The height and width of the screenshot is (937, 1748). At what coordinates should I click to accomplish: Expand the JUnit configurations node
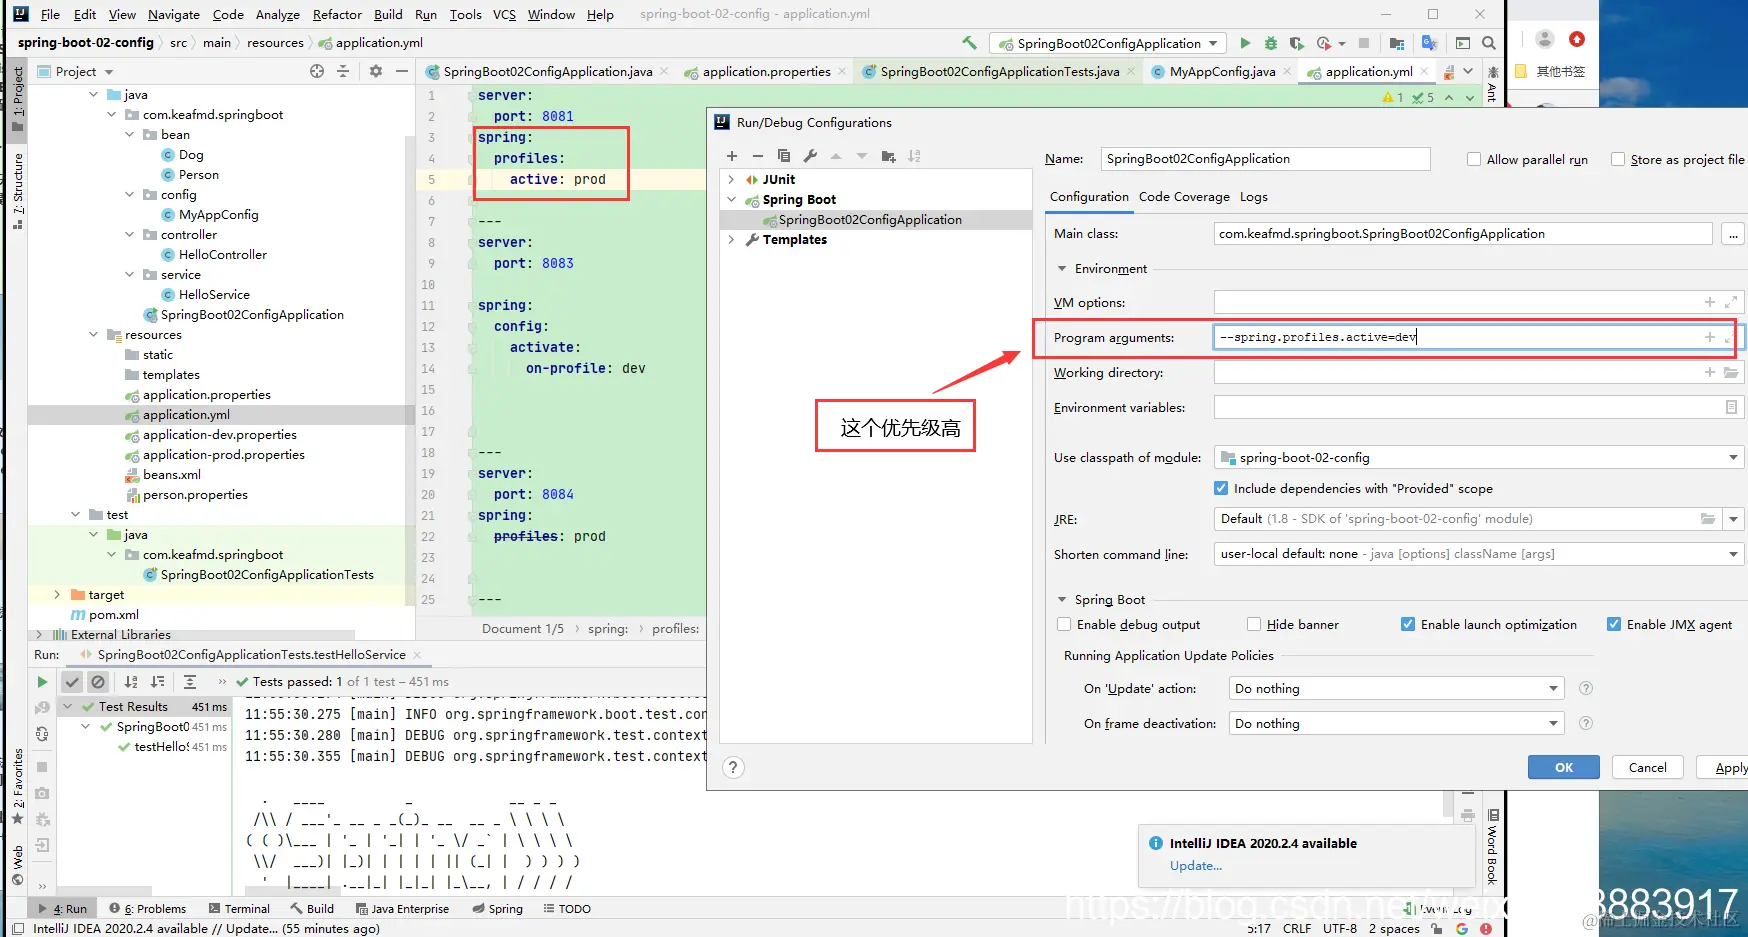click(732, 179)
